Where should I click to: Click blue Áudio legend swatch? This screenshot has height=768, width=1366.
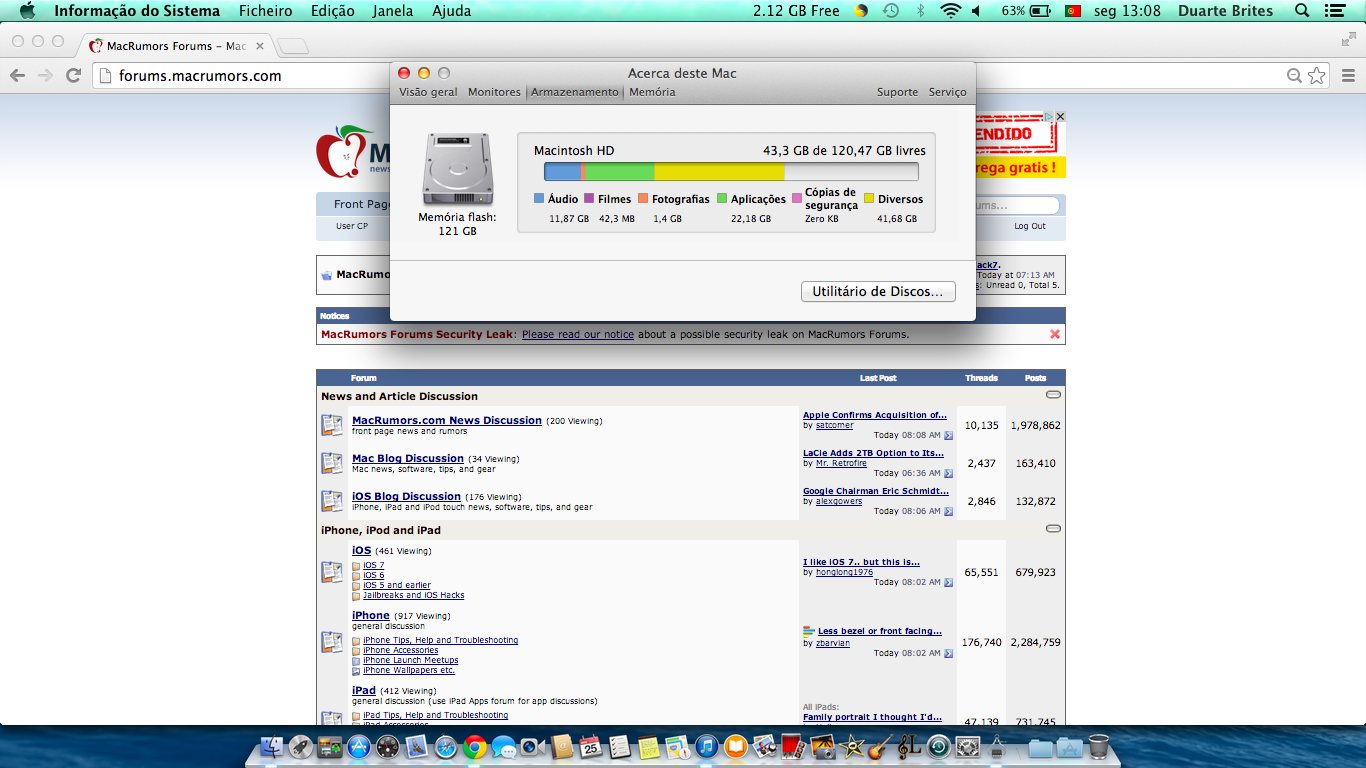(539, 199)
